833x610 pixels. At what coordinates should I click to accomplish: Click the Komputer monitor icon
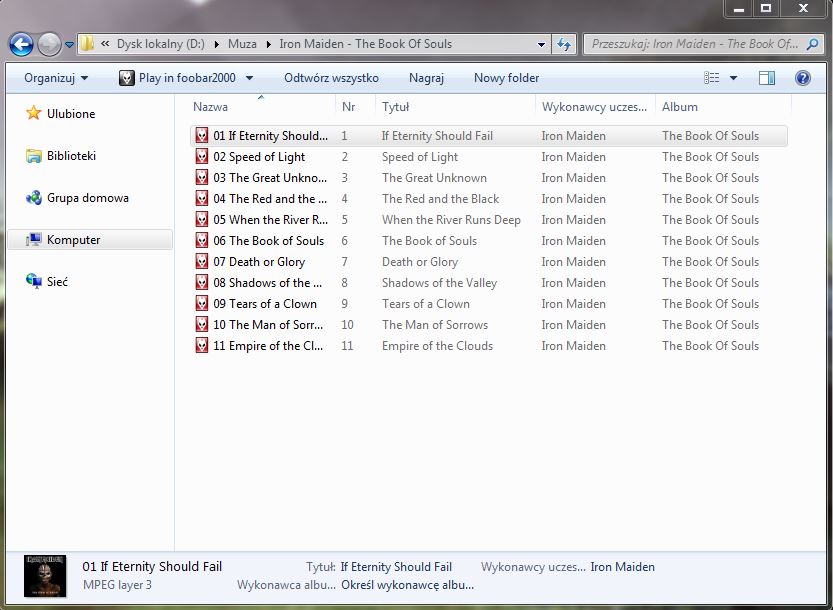pyautogui.click(x=33, y=240)
